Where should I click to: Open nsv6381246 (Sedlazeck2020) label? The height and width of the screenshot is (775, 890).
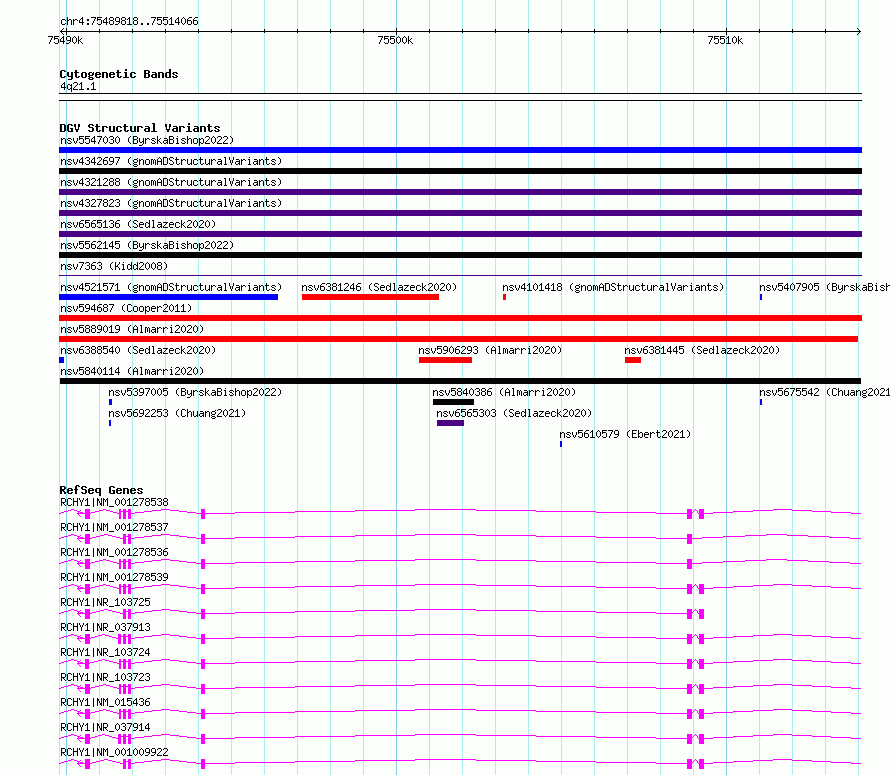point(379,287)
